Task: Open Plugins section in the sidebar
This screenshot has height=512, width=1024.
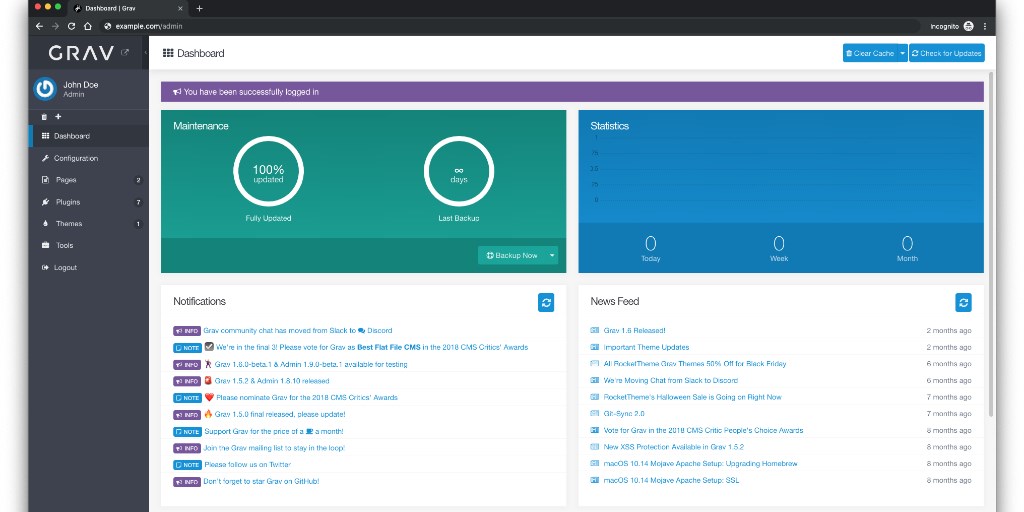Action: click(89, 202)
